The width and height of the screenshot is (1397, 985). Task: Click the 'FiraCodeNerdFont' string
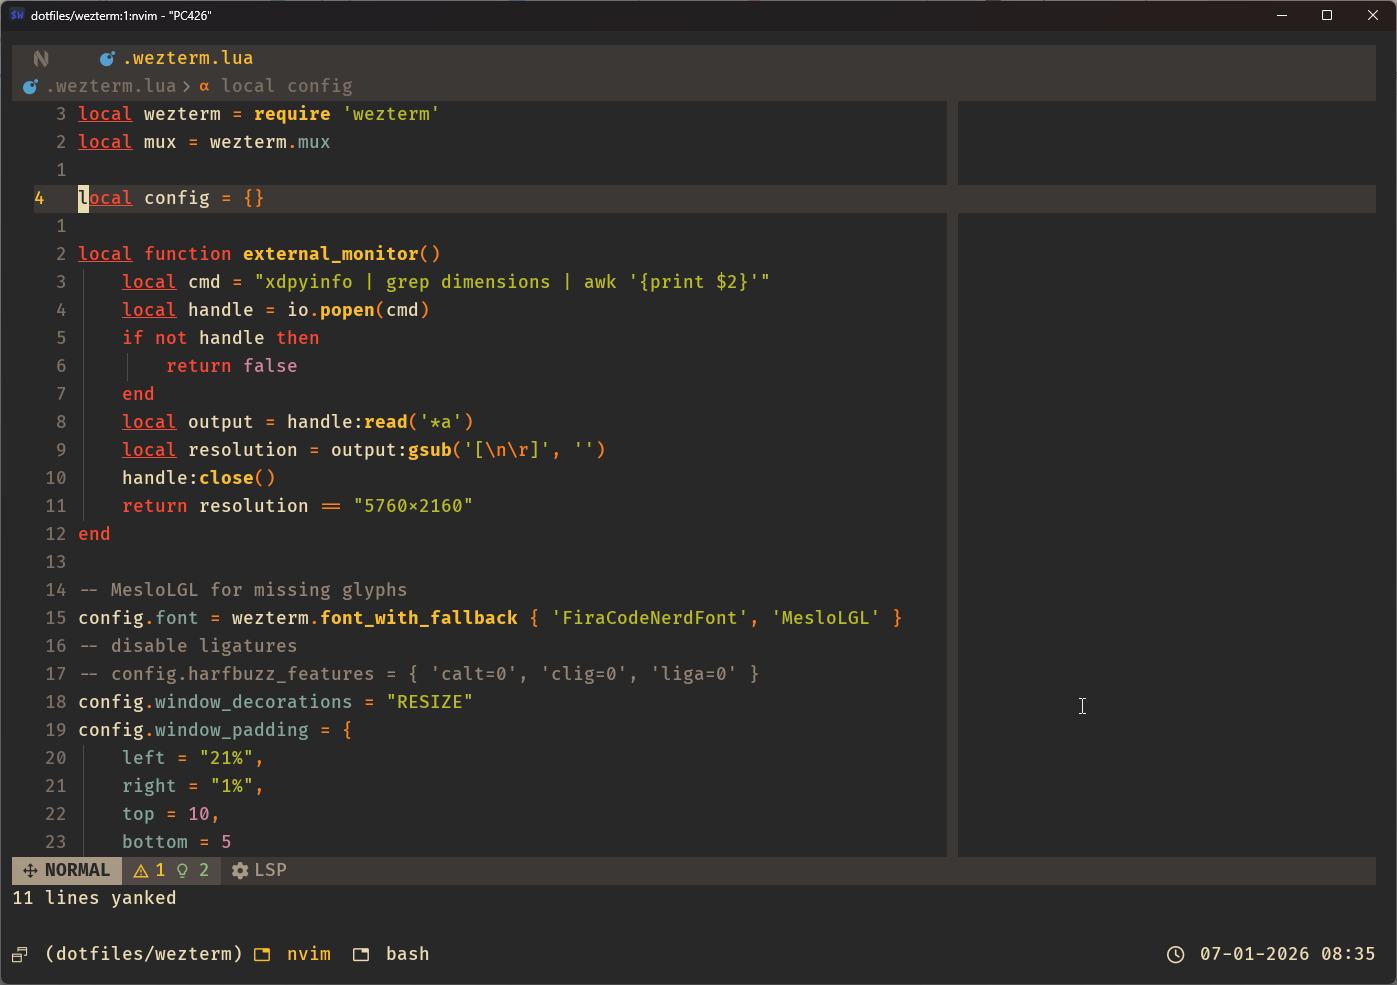(650, 618)
